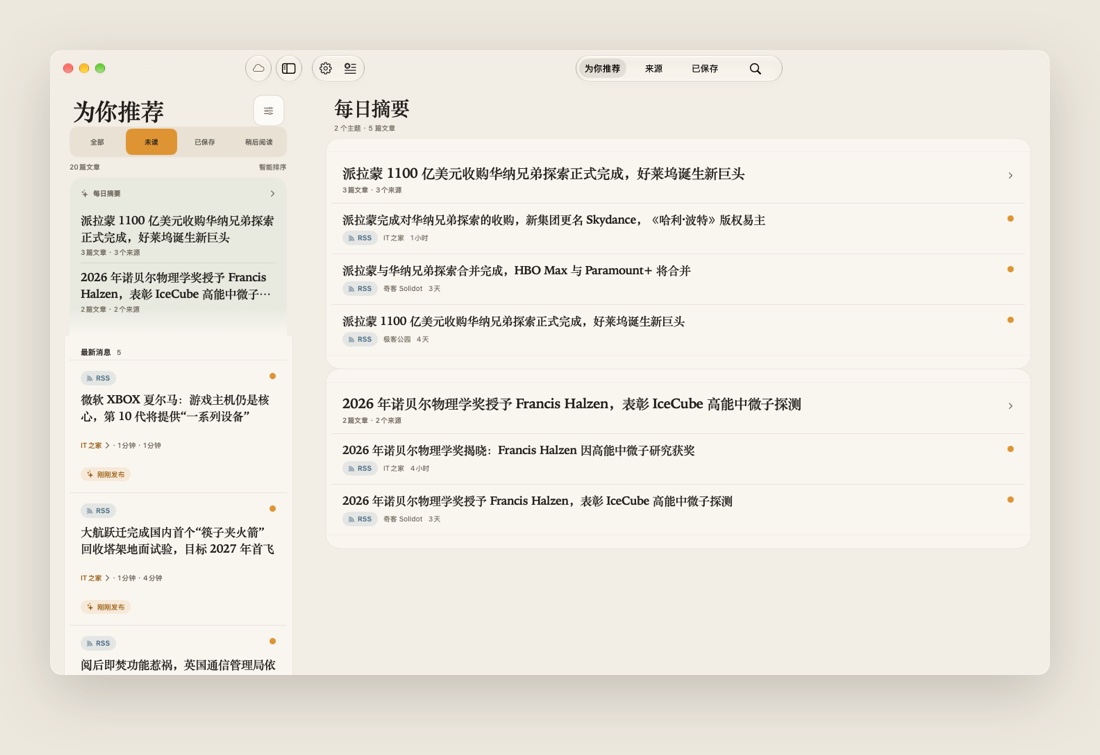Click unread dot on 阅后即焚 article
This screenshot has height=755, width=1100.
[x=273, y=641]
